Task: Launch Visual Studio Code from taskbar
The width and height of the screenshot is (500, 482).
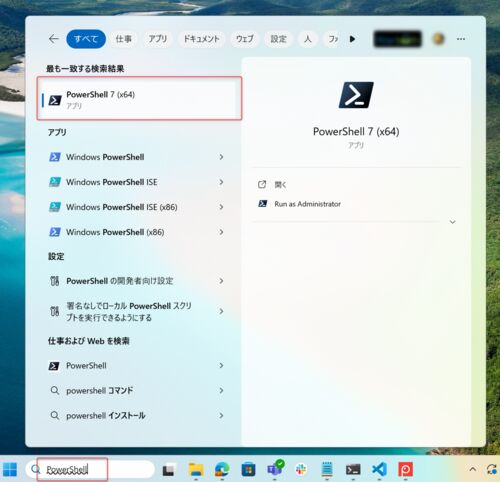Action: [379, 470]
